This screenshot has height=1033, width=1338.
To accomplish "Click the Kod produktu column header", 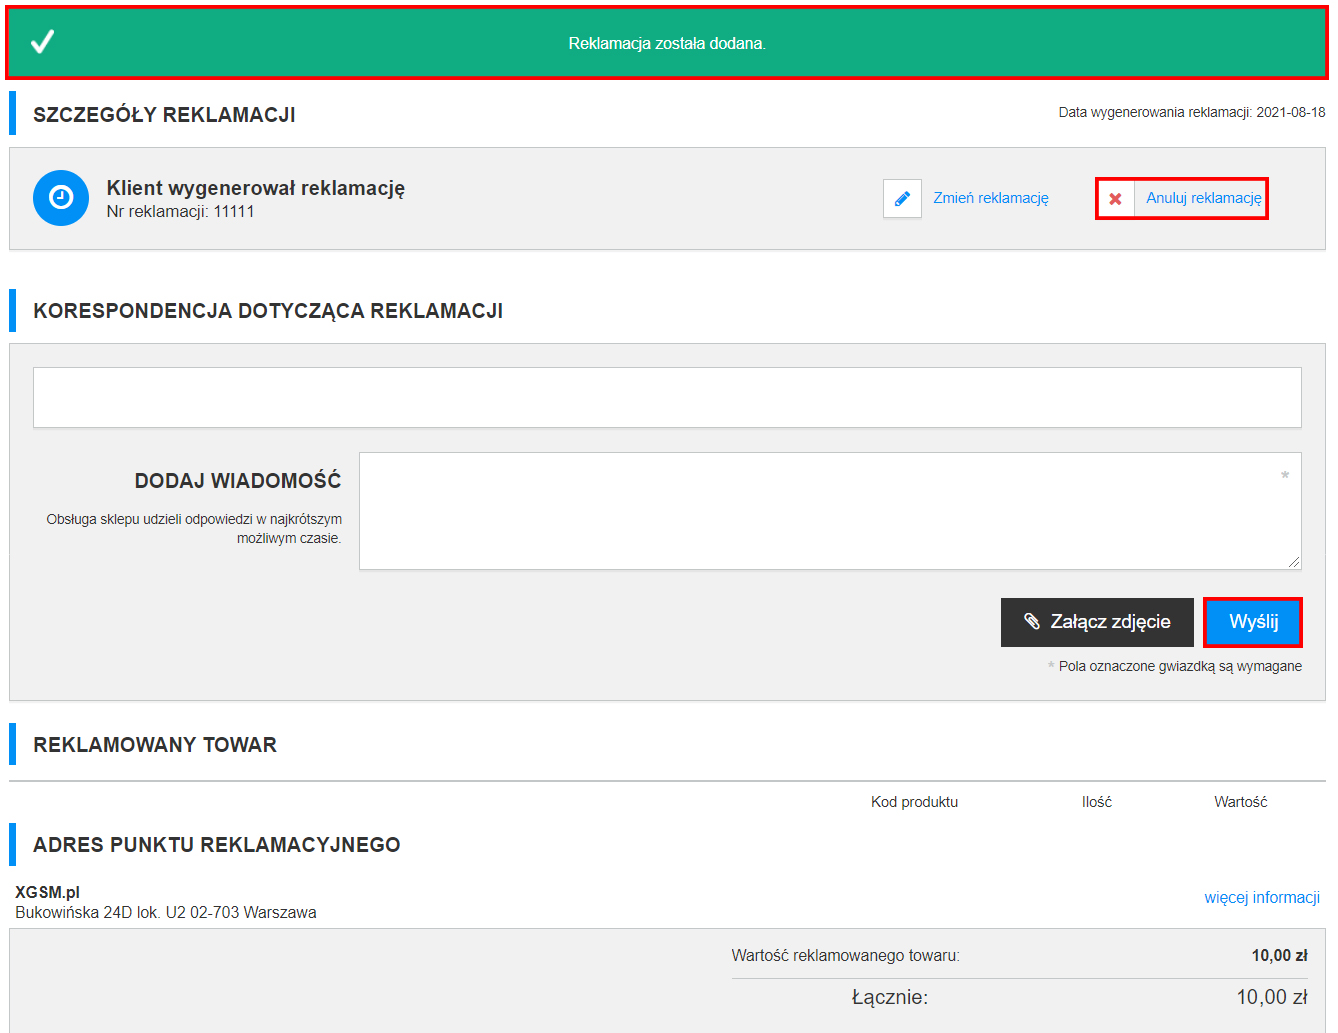I will coord(914,802).
